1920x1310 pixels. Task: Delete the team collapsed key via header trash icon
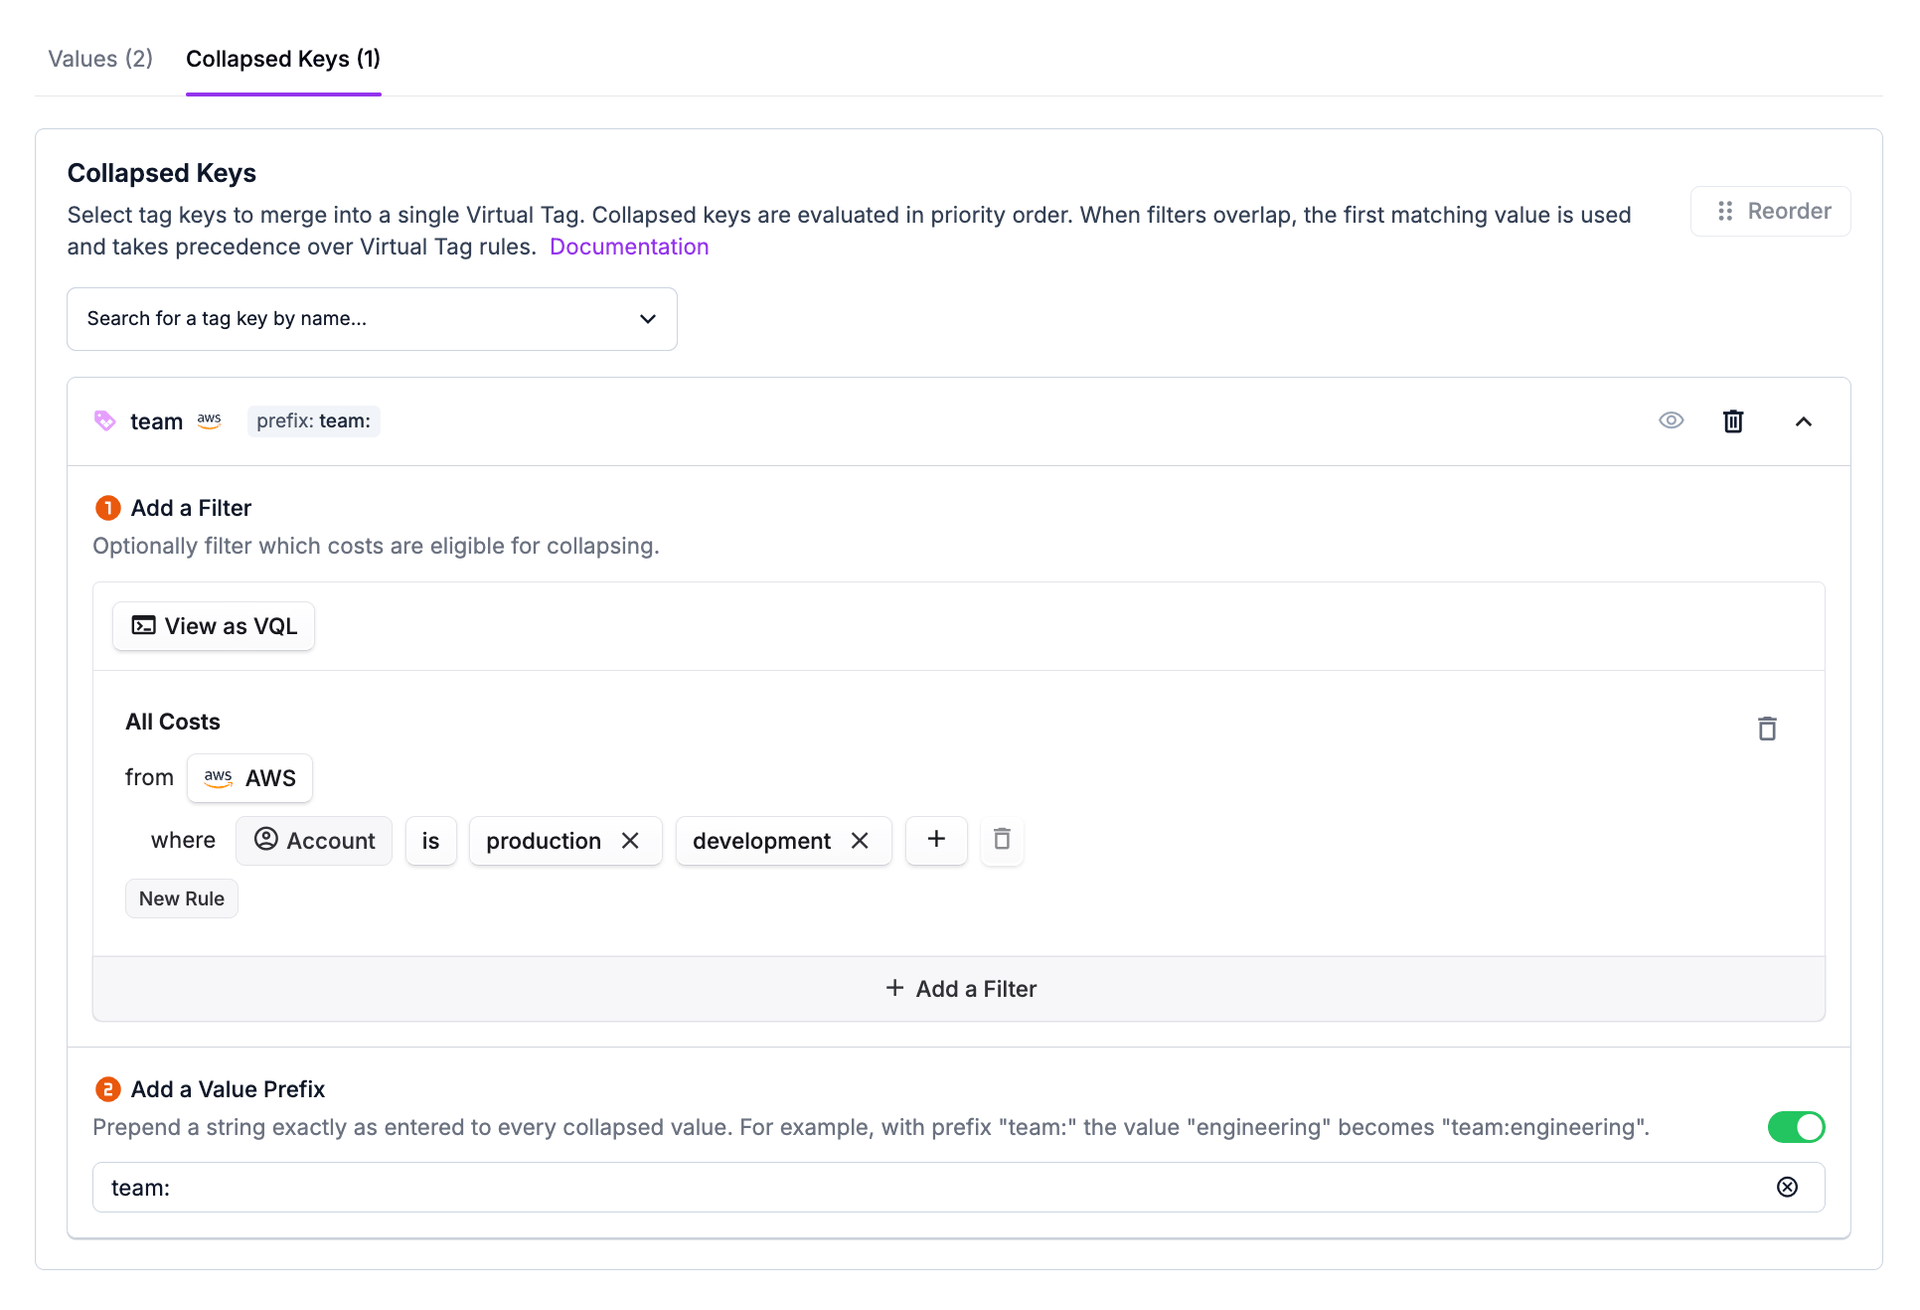(x=1733, y=420)
